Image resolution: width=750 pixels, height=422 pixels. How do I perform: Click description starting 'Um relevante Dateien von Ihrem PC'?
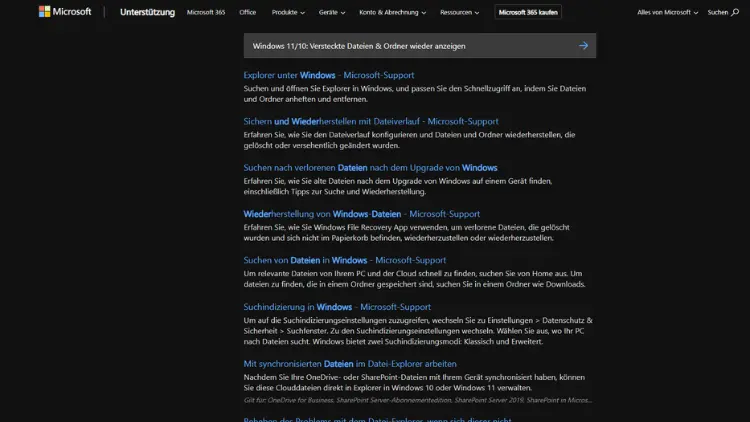coord(414,279)
